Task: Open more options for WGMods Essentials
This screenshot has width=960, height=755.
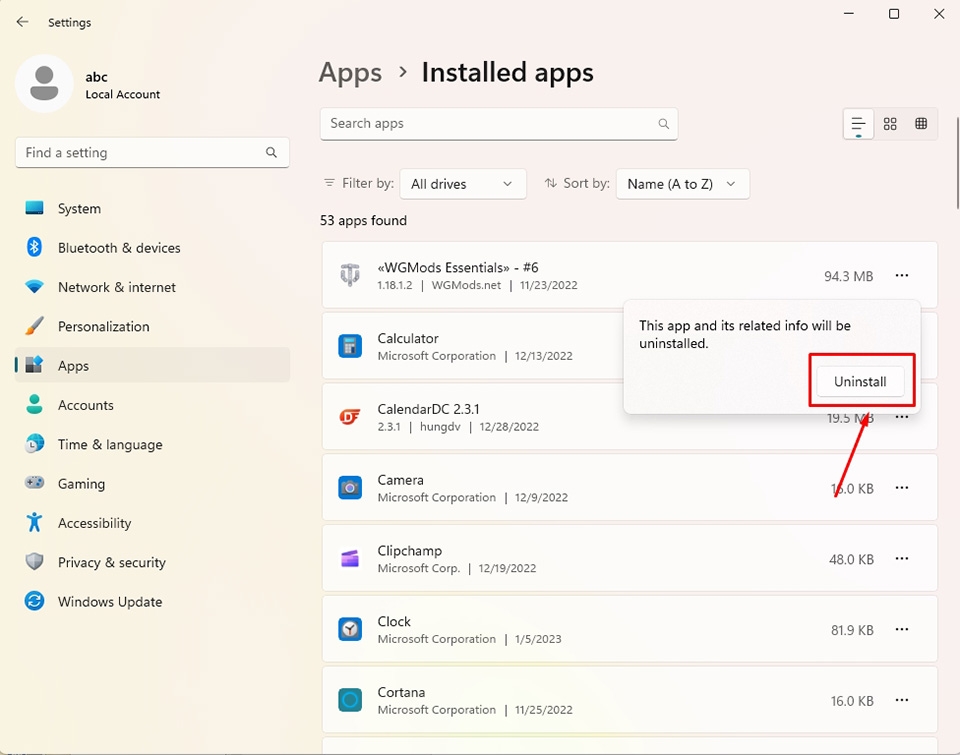Action: (902, 276)
